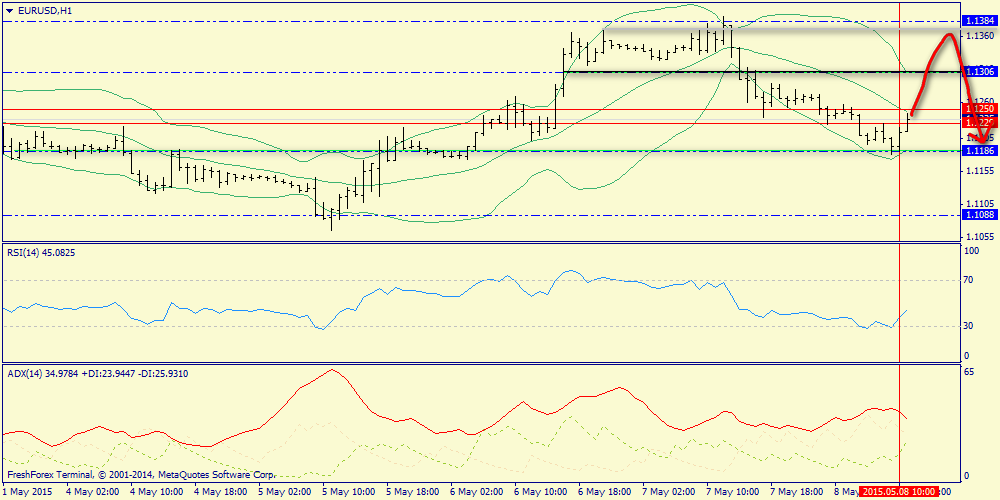Click the peak of the red forecast curve
Image resolution: width=1000 pixels, height=500 pixels.
tap(949, 35)
